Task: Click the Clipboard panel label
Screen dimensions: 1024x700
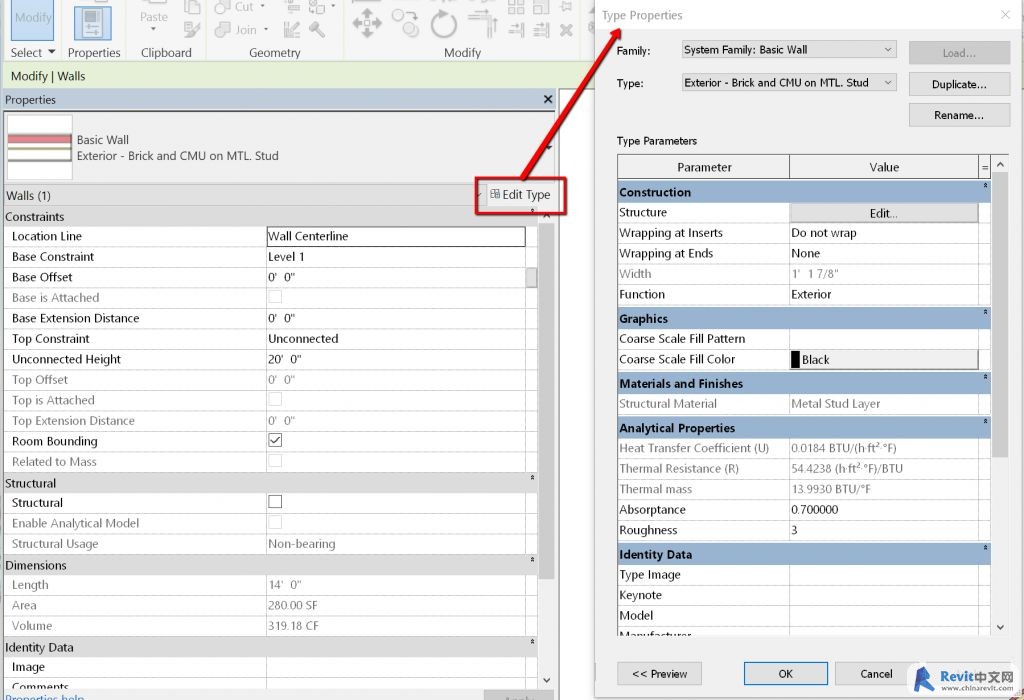Action: point(166,53)
